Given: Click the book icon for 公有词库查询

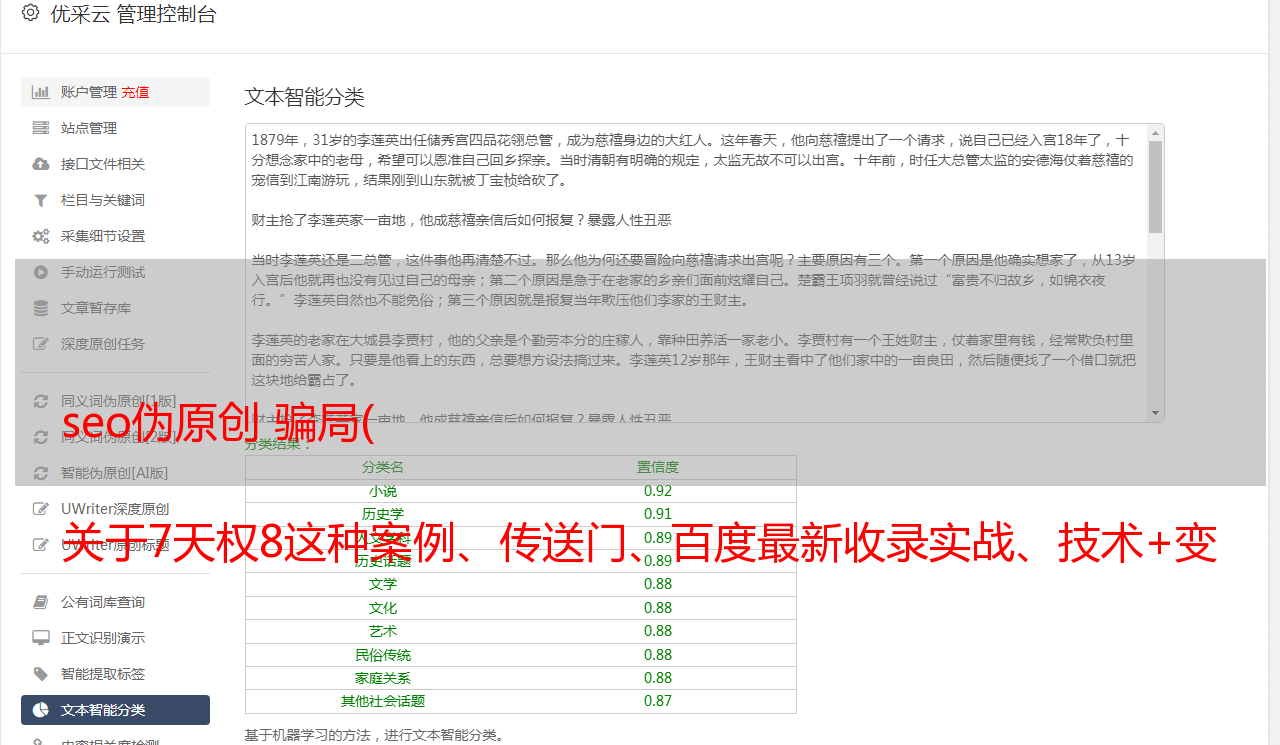Looking at the screenshot, I should 41,602.
